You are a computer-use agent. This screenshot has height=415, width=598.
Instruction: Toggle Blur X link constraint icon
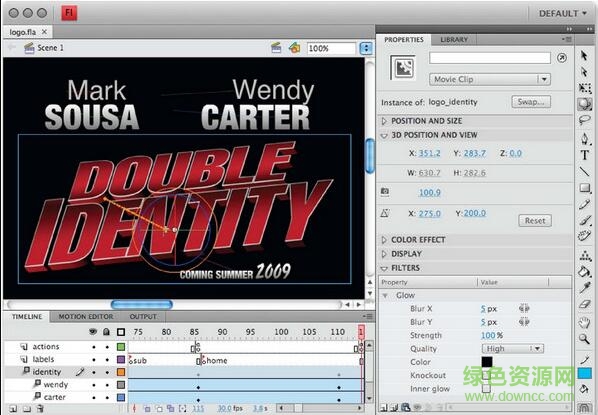pyautogui.click(x=524, y=309)
